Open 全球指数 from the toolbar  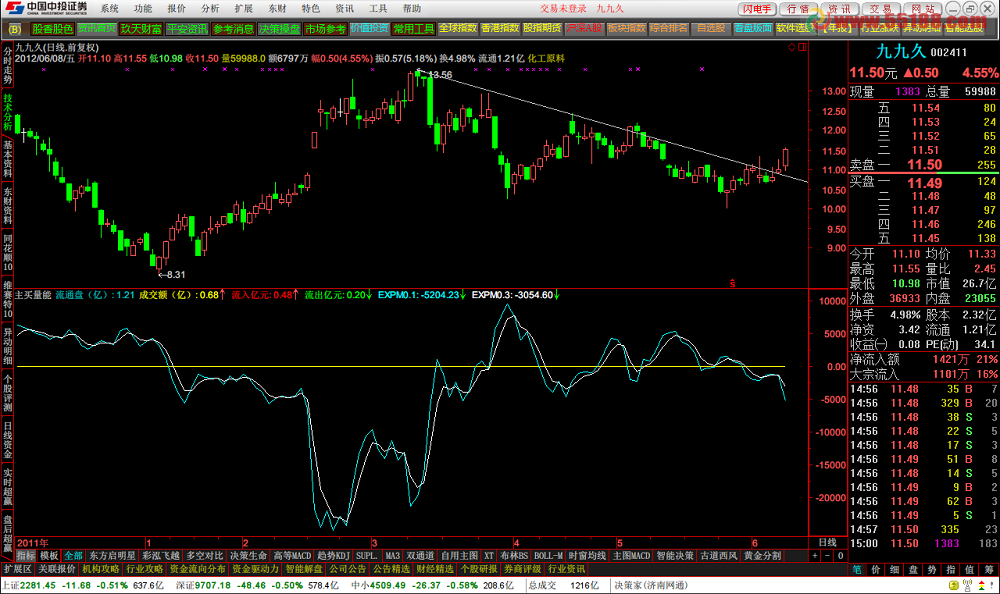(x=458, y=28)
